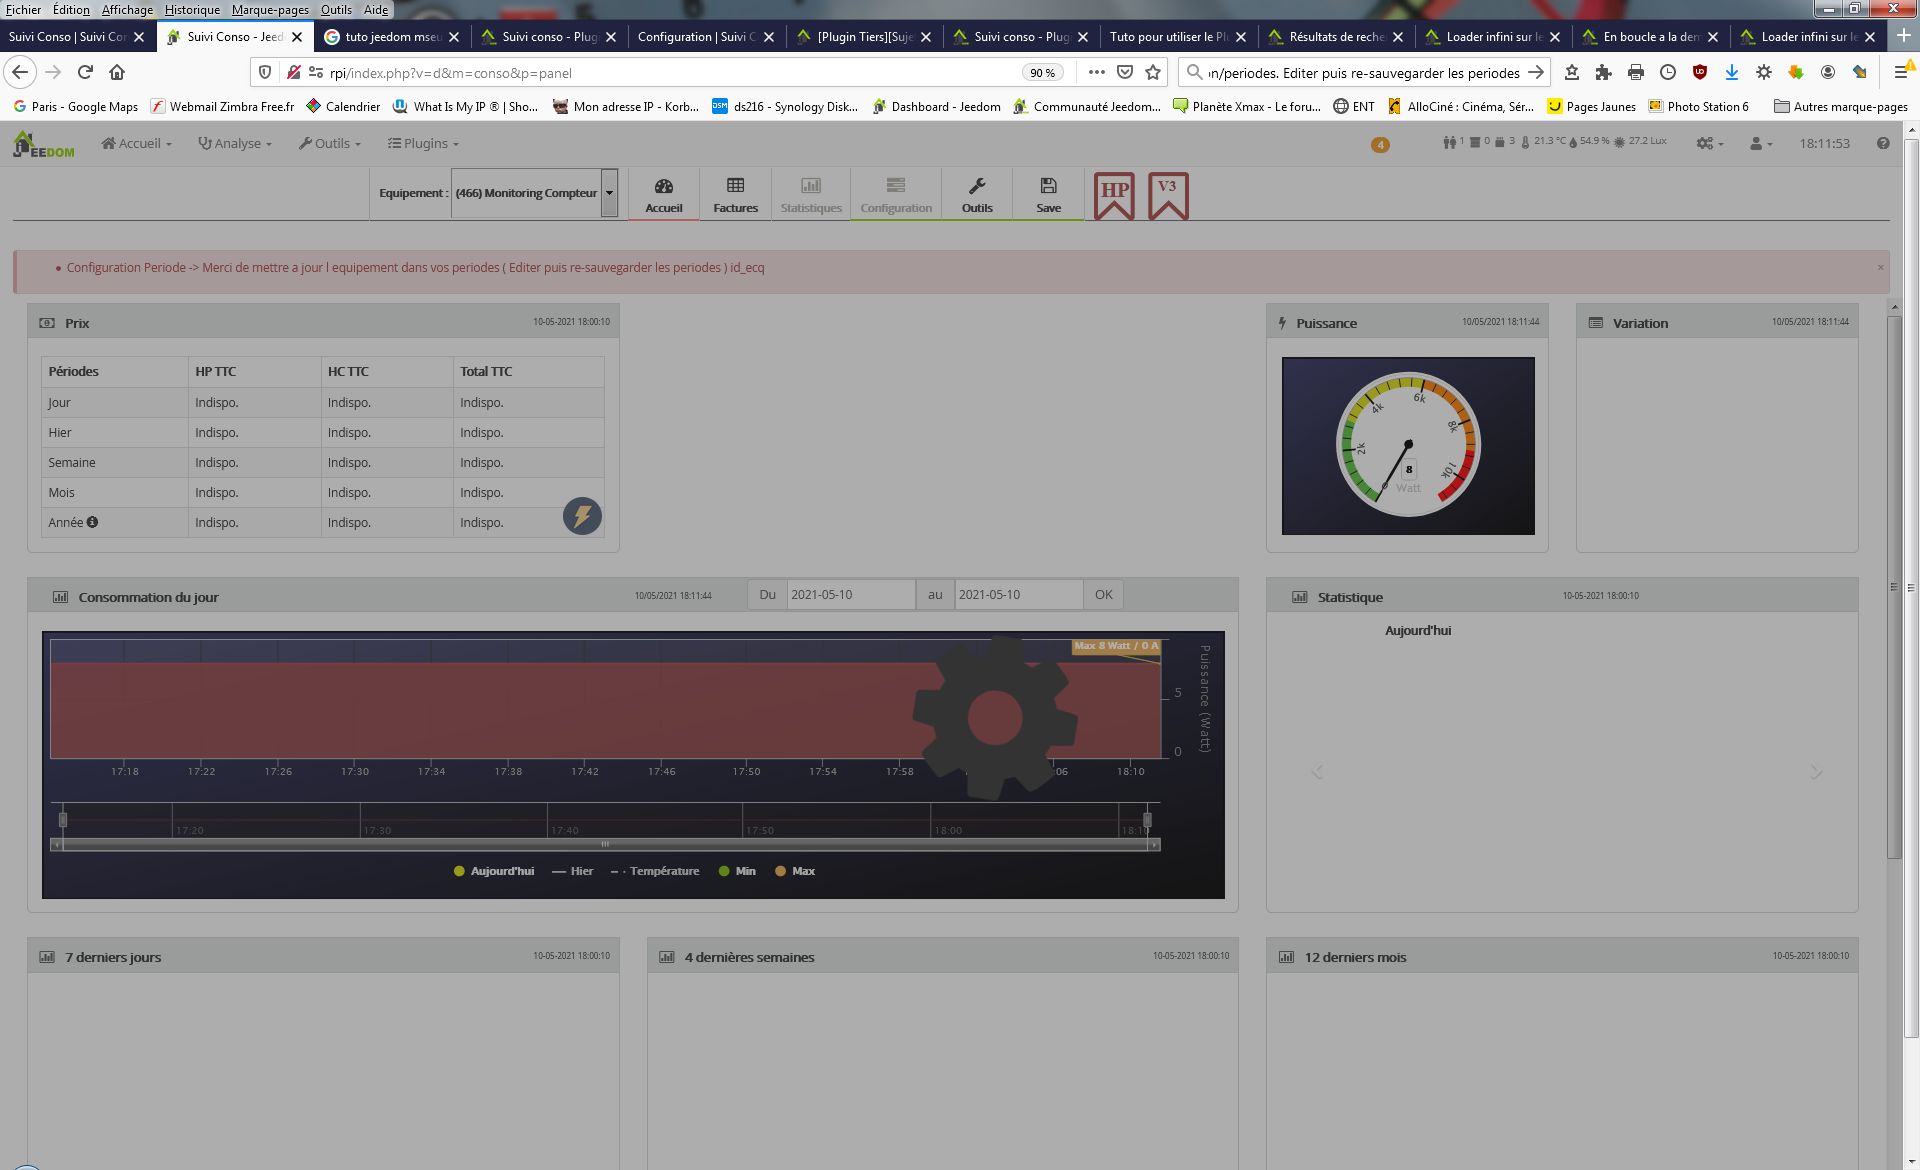Click the Du start date field
The image size is (1920, 1170).
coord(849,594)
